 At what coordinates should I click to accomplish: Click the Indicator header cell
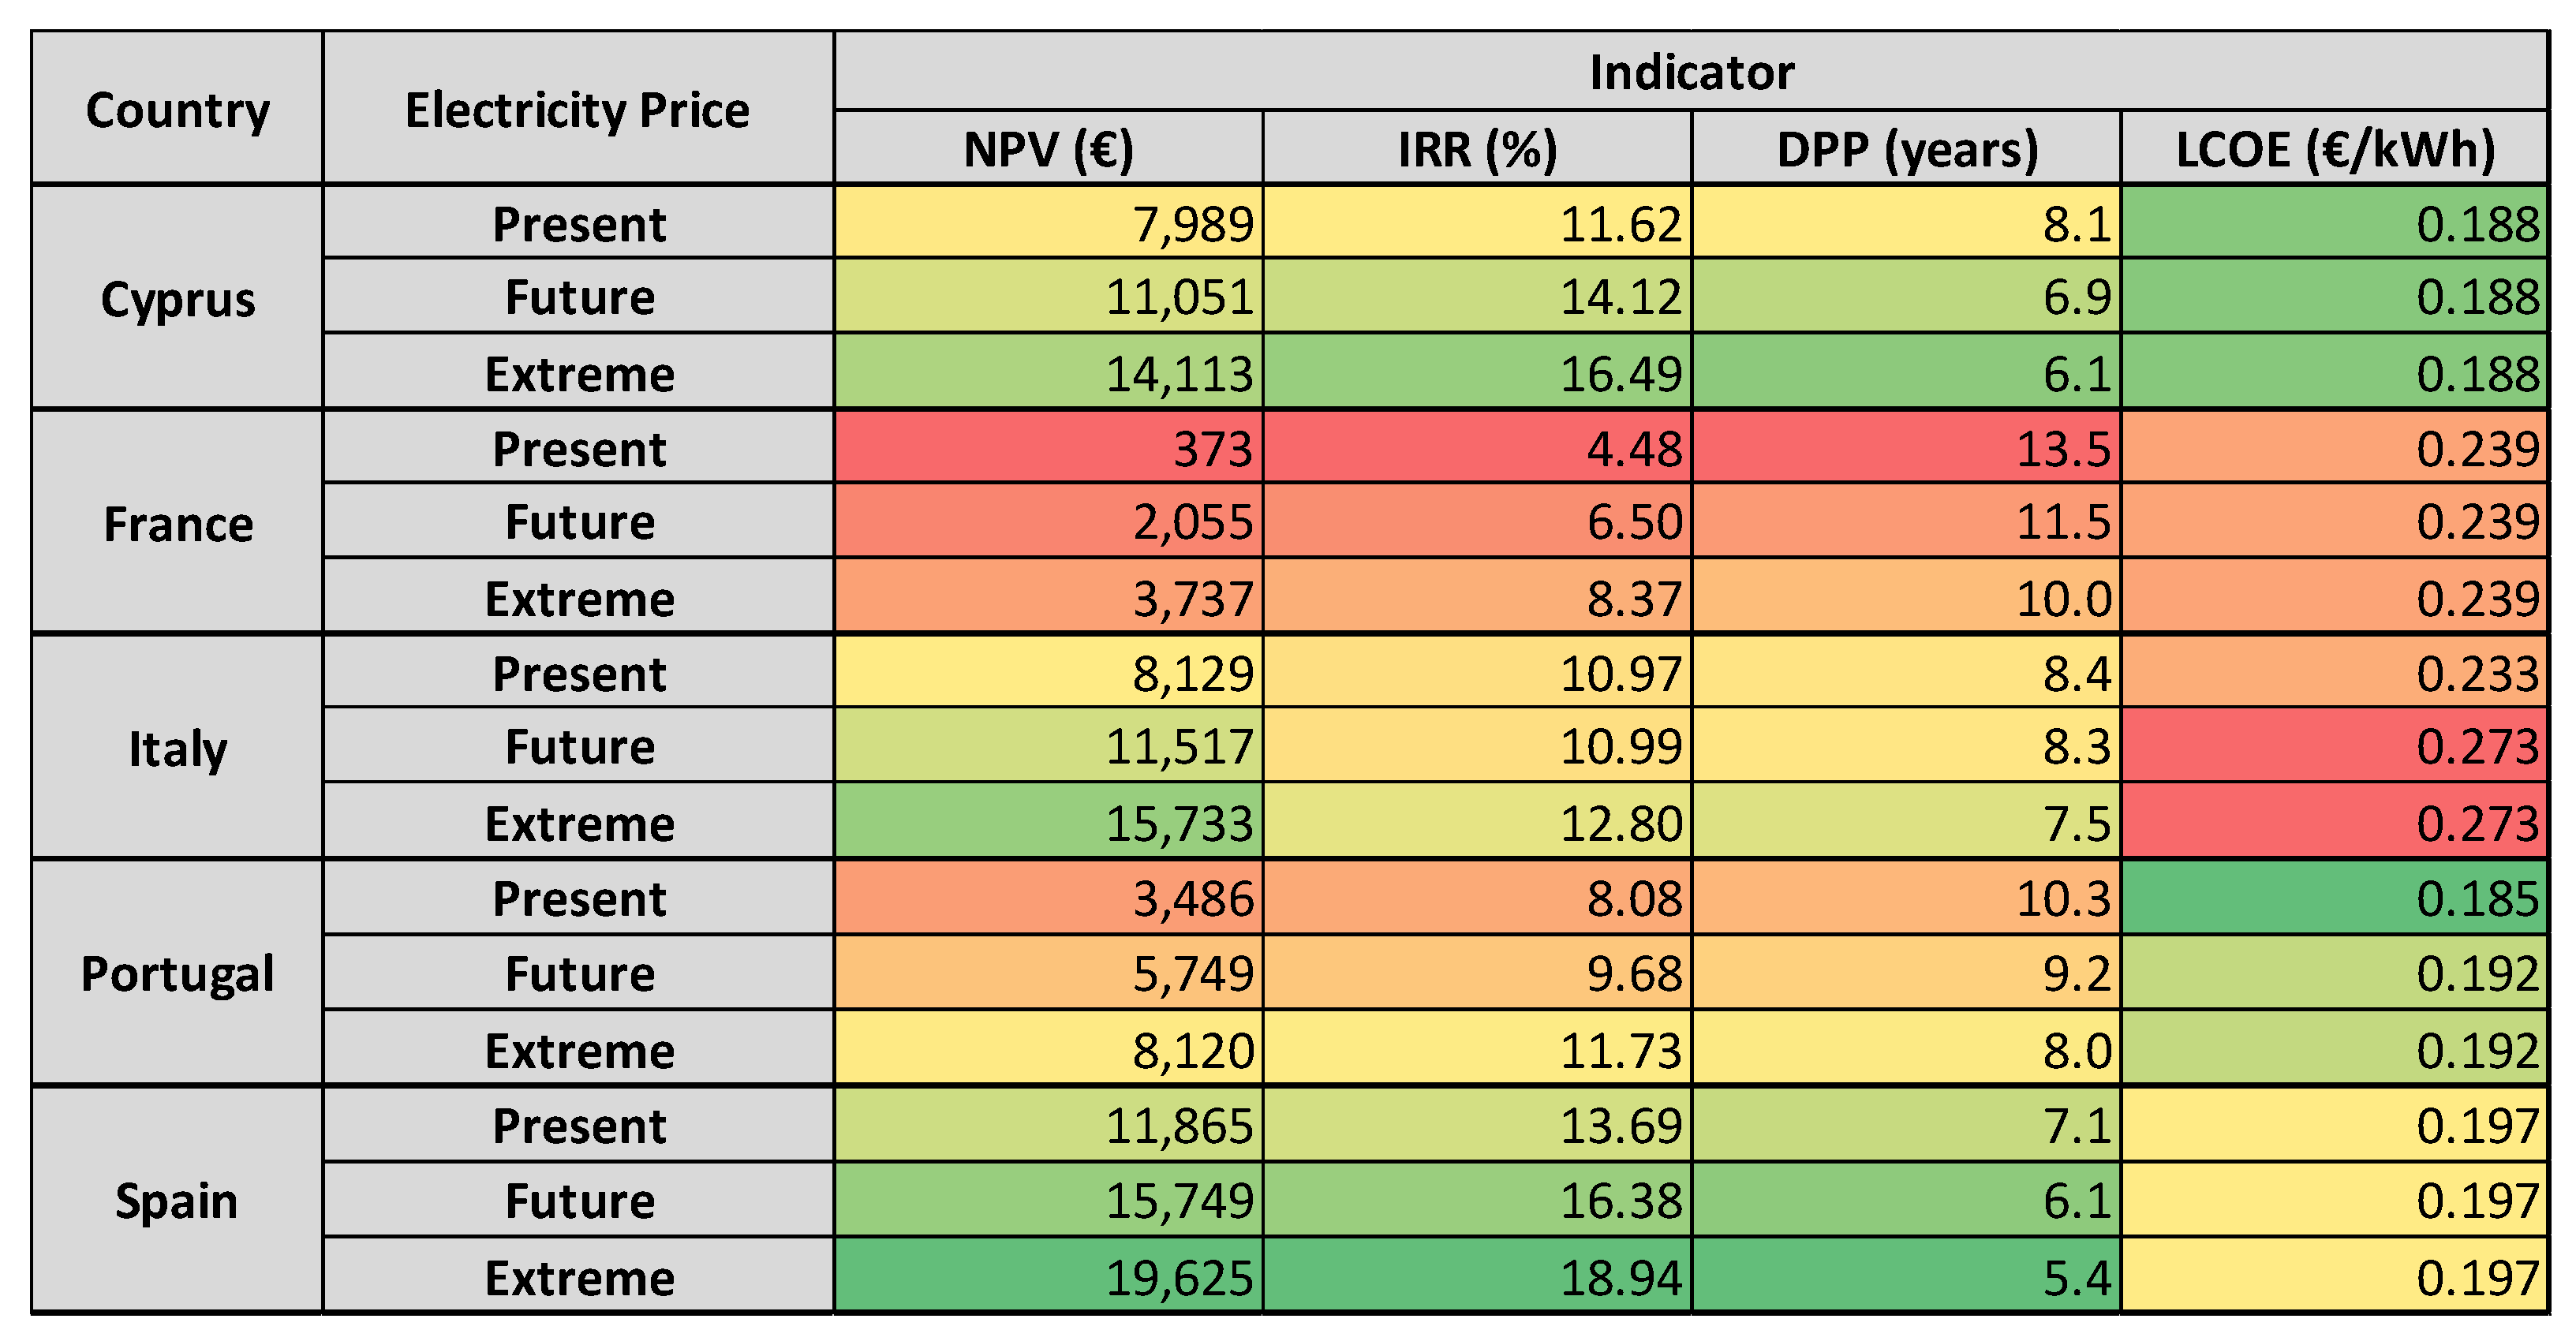click(1690, 71)
